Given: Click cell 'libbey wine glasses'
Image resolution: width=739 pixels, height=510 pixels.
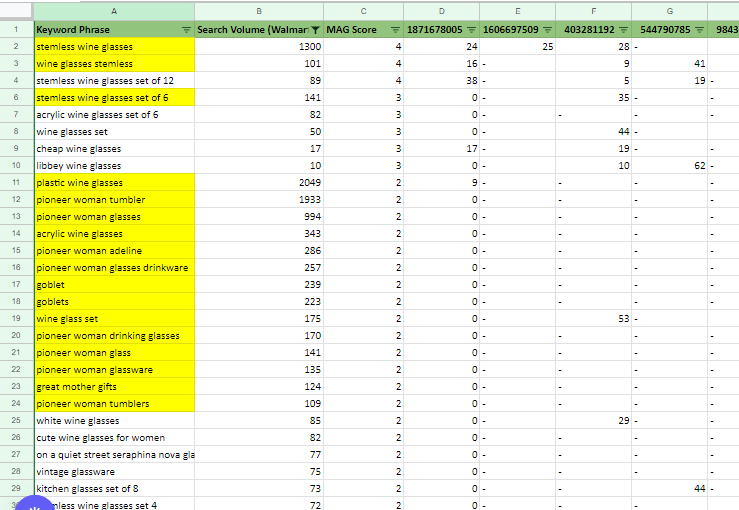Looking at the screenshot, I should (x=114, y=165).
